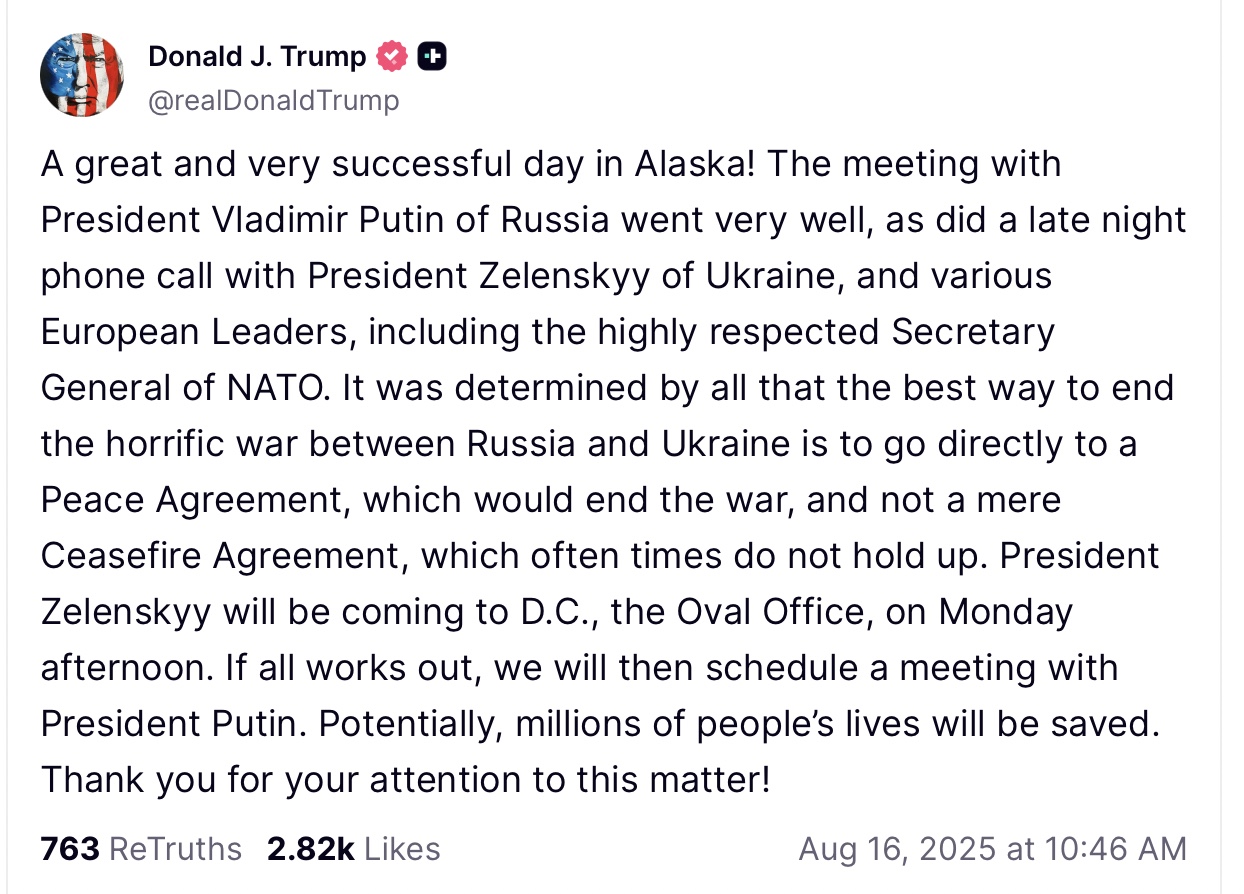The height and width of the screenshot is (894, 1244).
Task: Open the flag-painted profile avatar
Action: click(x=82, y=75)
